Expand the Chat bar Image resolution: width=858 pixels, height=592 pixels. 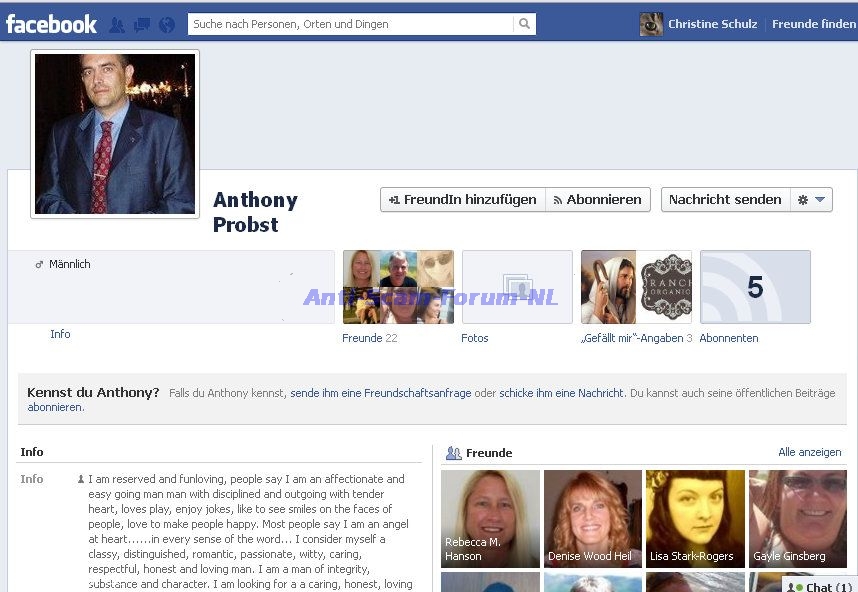click(821, 587)
